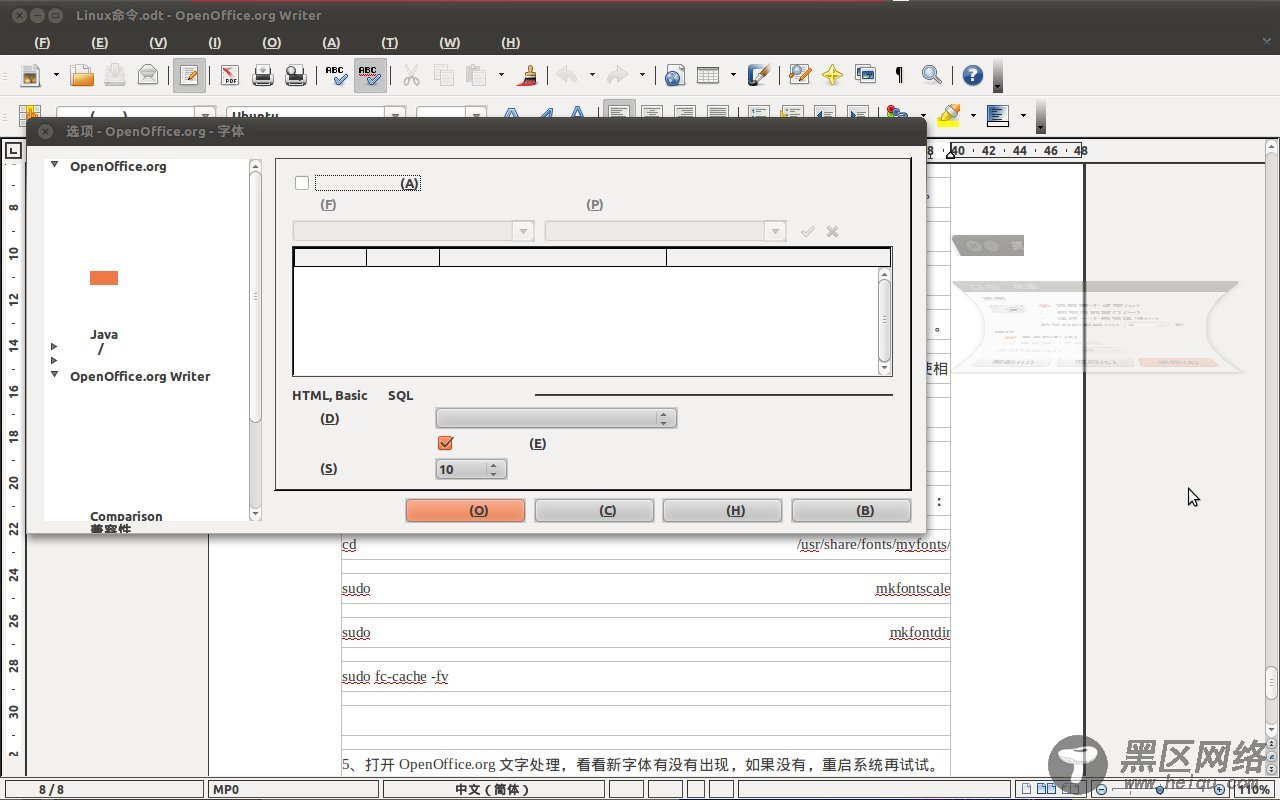The height and width of the screenshot is (800, 1280).
Task: Click the Copy icon
Action: pos(444,75)
